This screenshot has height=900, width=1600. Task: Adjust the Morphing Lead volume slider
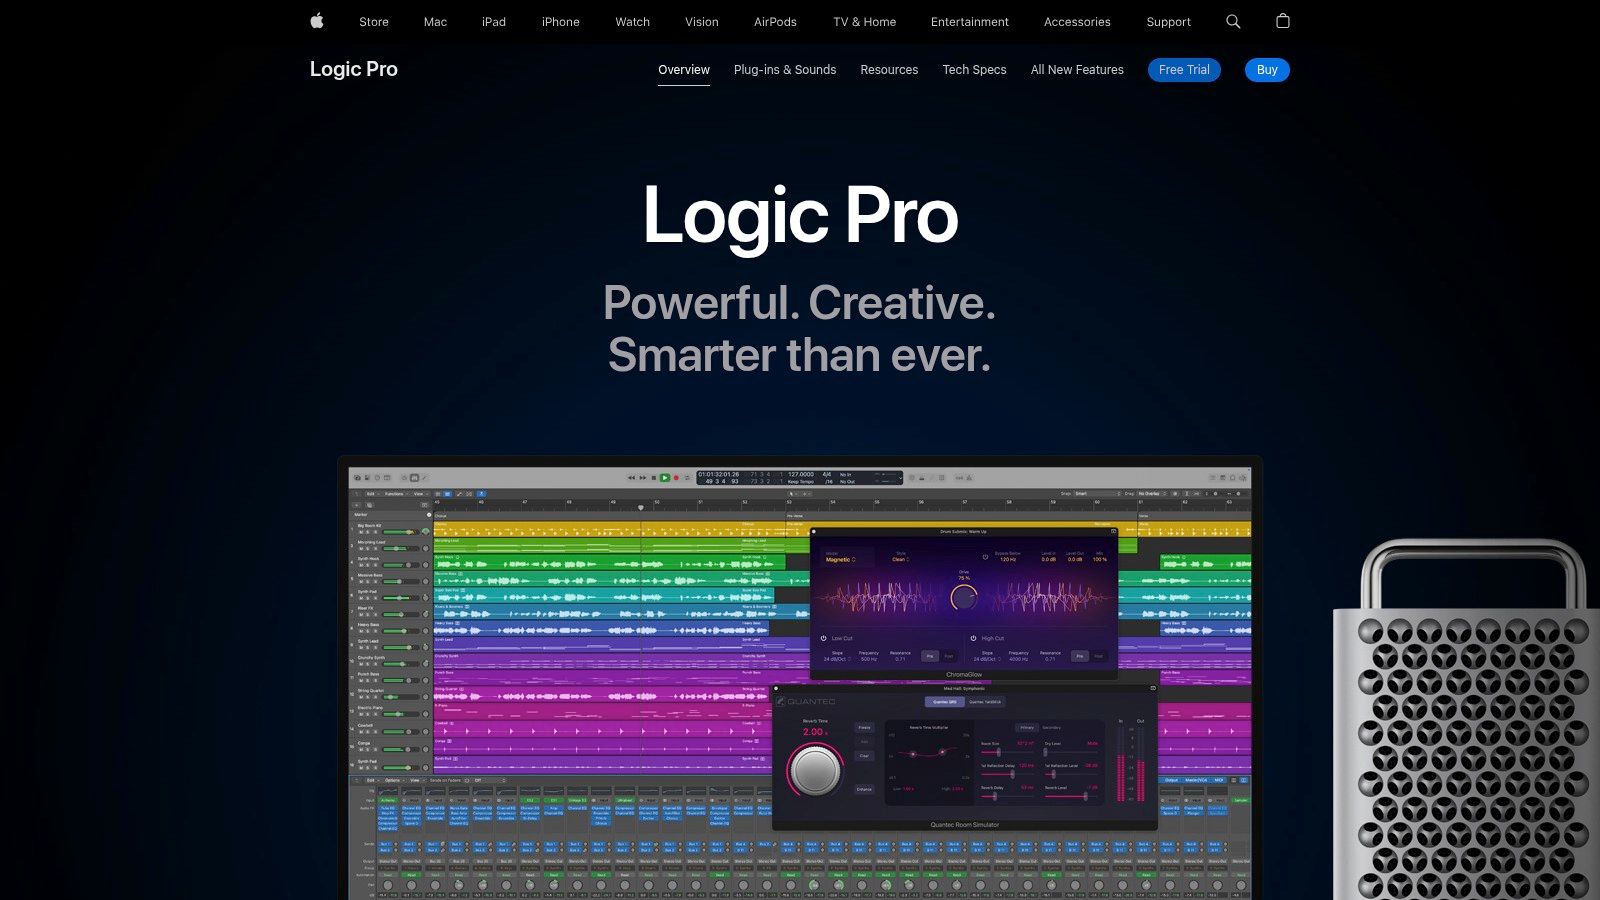(395, 548)
